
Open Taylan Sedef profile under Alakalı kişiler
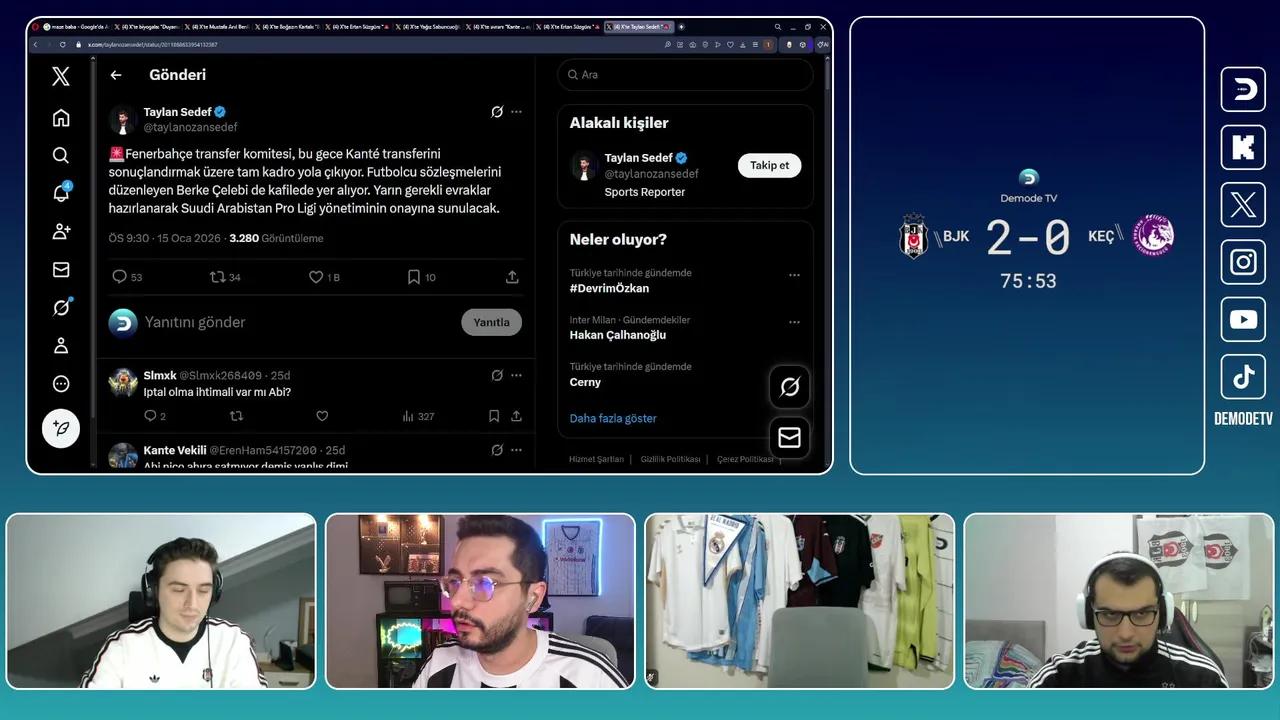[638, 158]
